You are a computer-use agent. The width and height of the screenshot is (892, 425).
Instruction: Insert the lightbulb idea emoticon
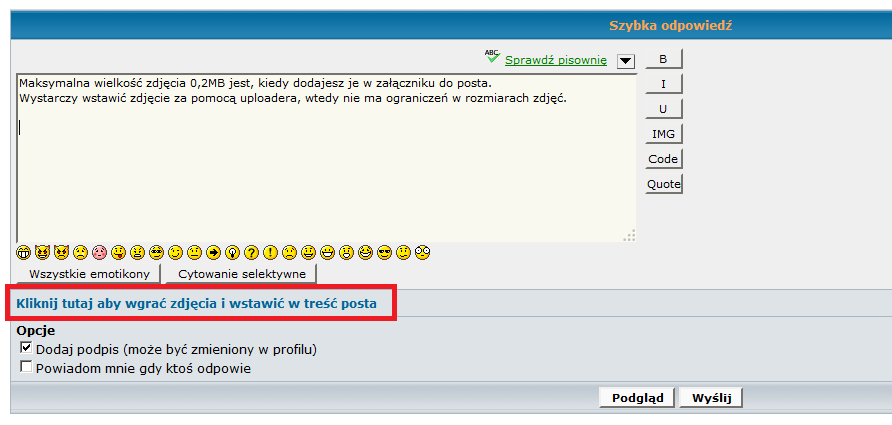[x=233, y=251]
